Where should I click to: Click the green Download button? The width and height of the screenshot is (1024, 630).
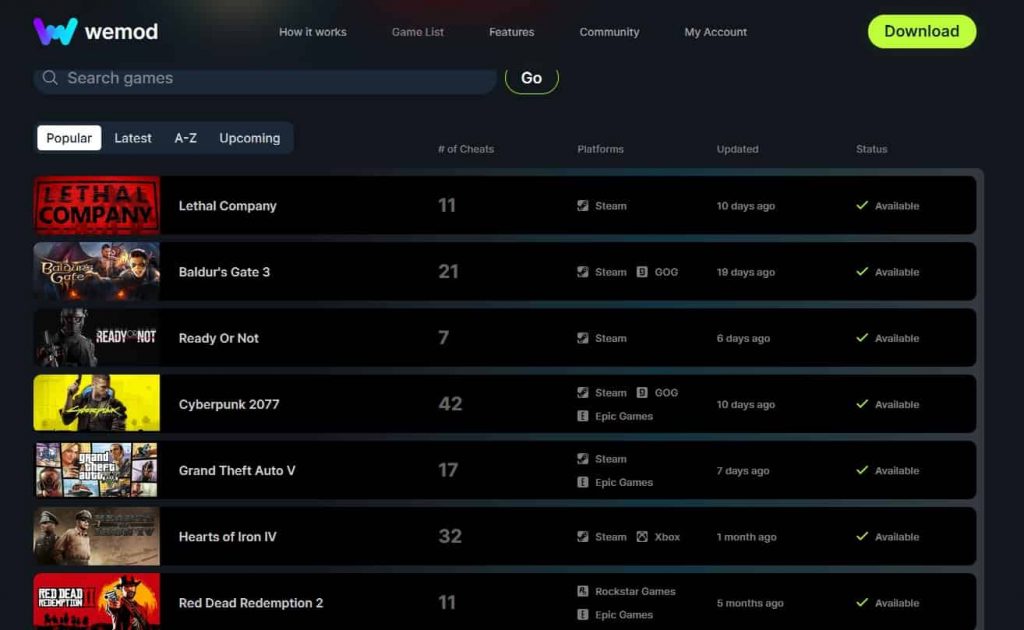point(921,31)
